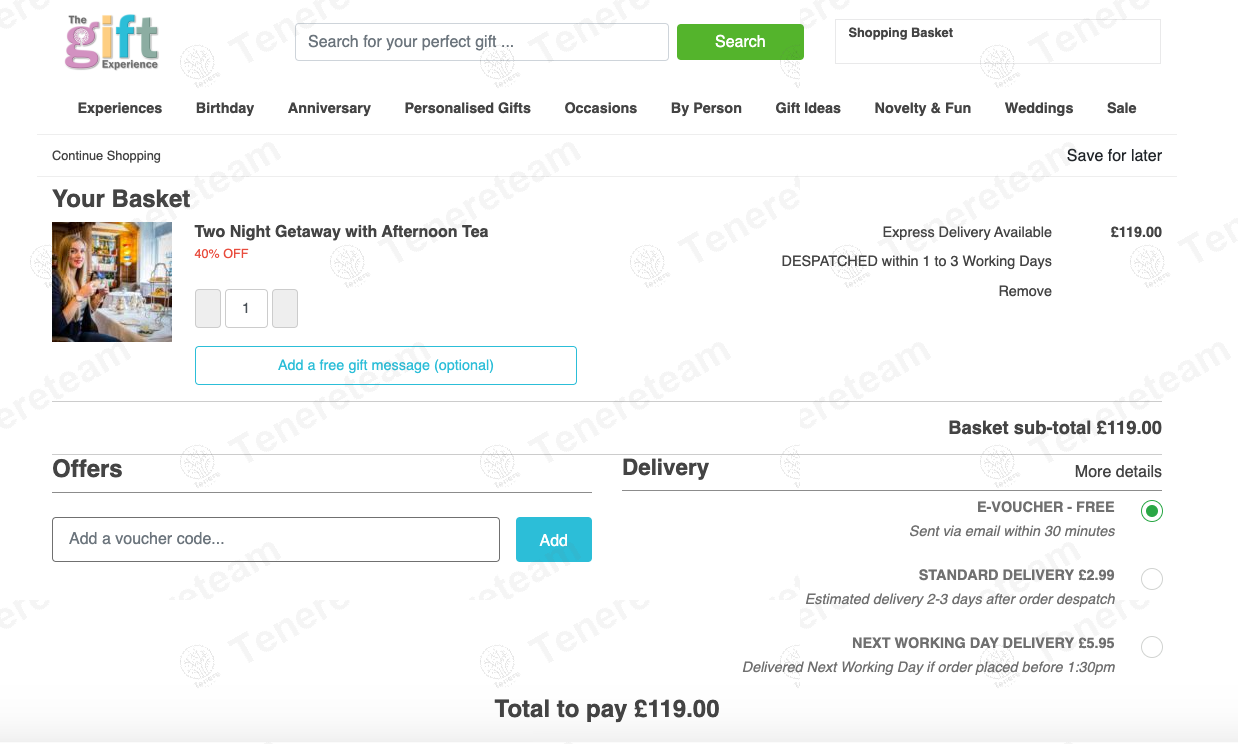
Task: Open the By Person menu
Action: (x=706, y=108)
